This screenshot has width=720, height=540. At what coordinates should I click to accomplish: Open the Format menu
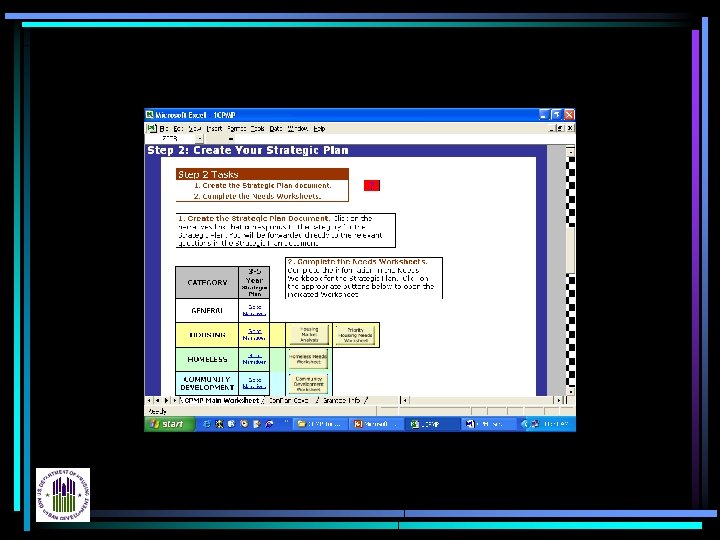tap(236, 129)
